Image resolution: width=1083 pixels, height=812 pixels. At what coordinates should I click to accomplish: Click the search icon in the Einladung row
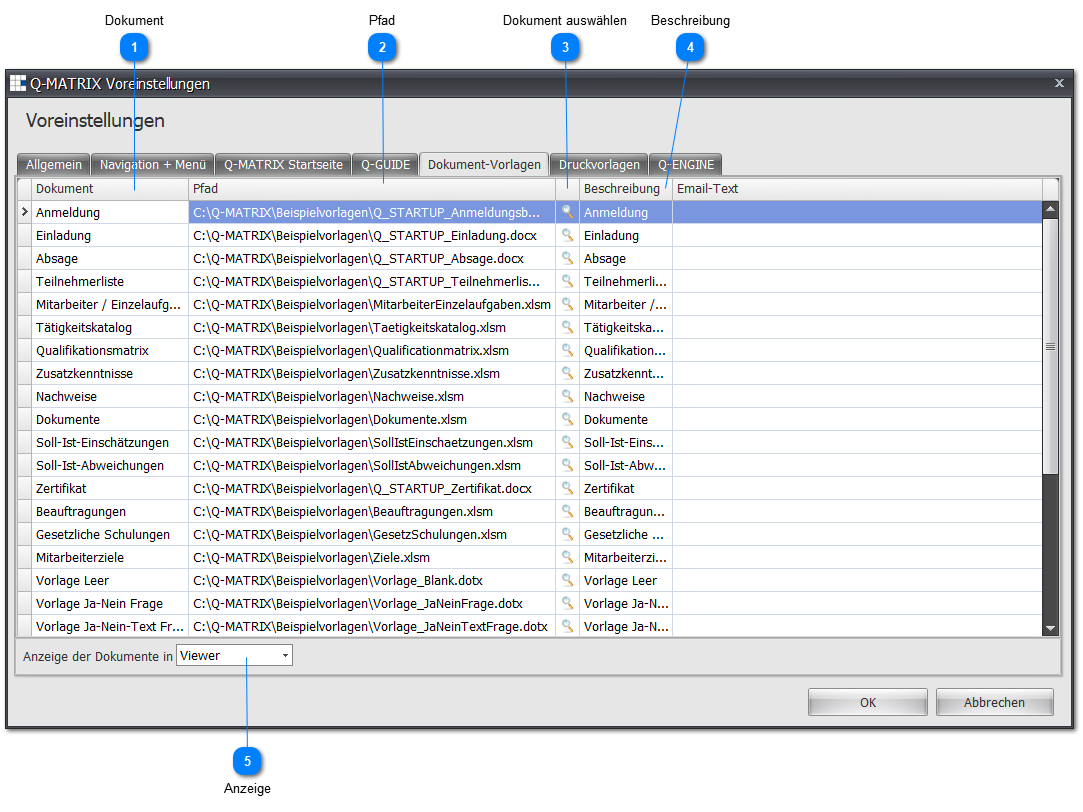coord(567,235)
